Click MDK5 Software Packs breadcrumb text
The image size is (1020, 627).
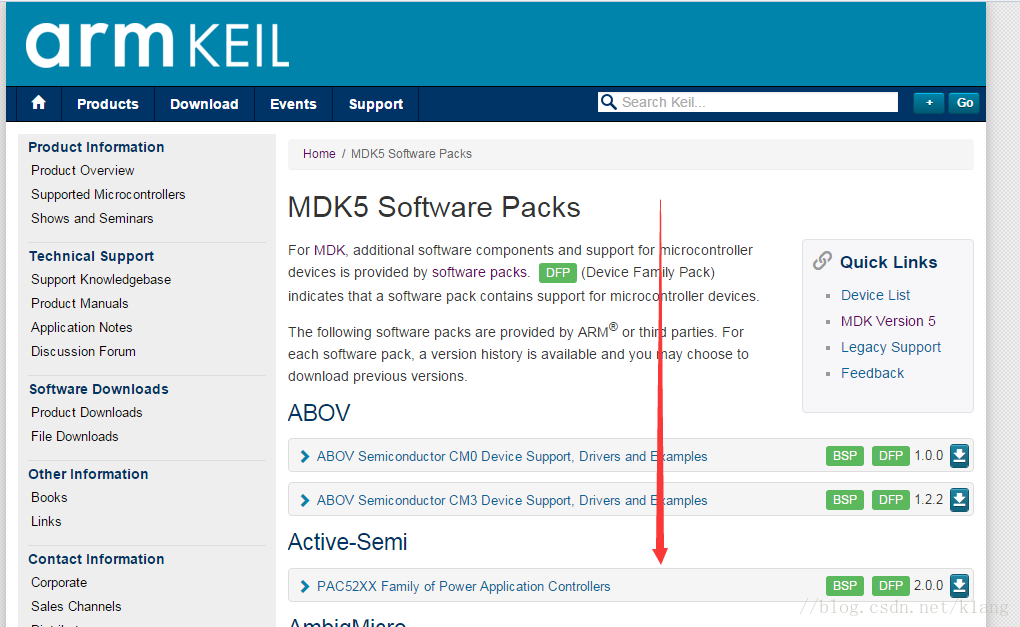411,154
